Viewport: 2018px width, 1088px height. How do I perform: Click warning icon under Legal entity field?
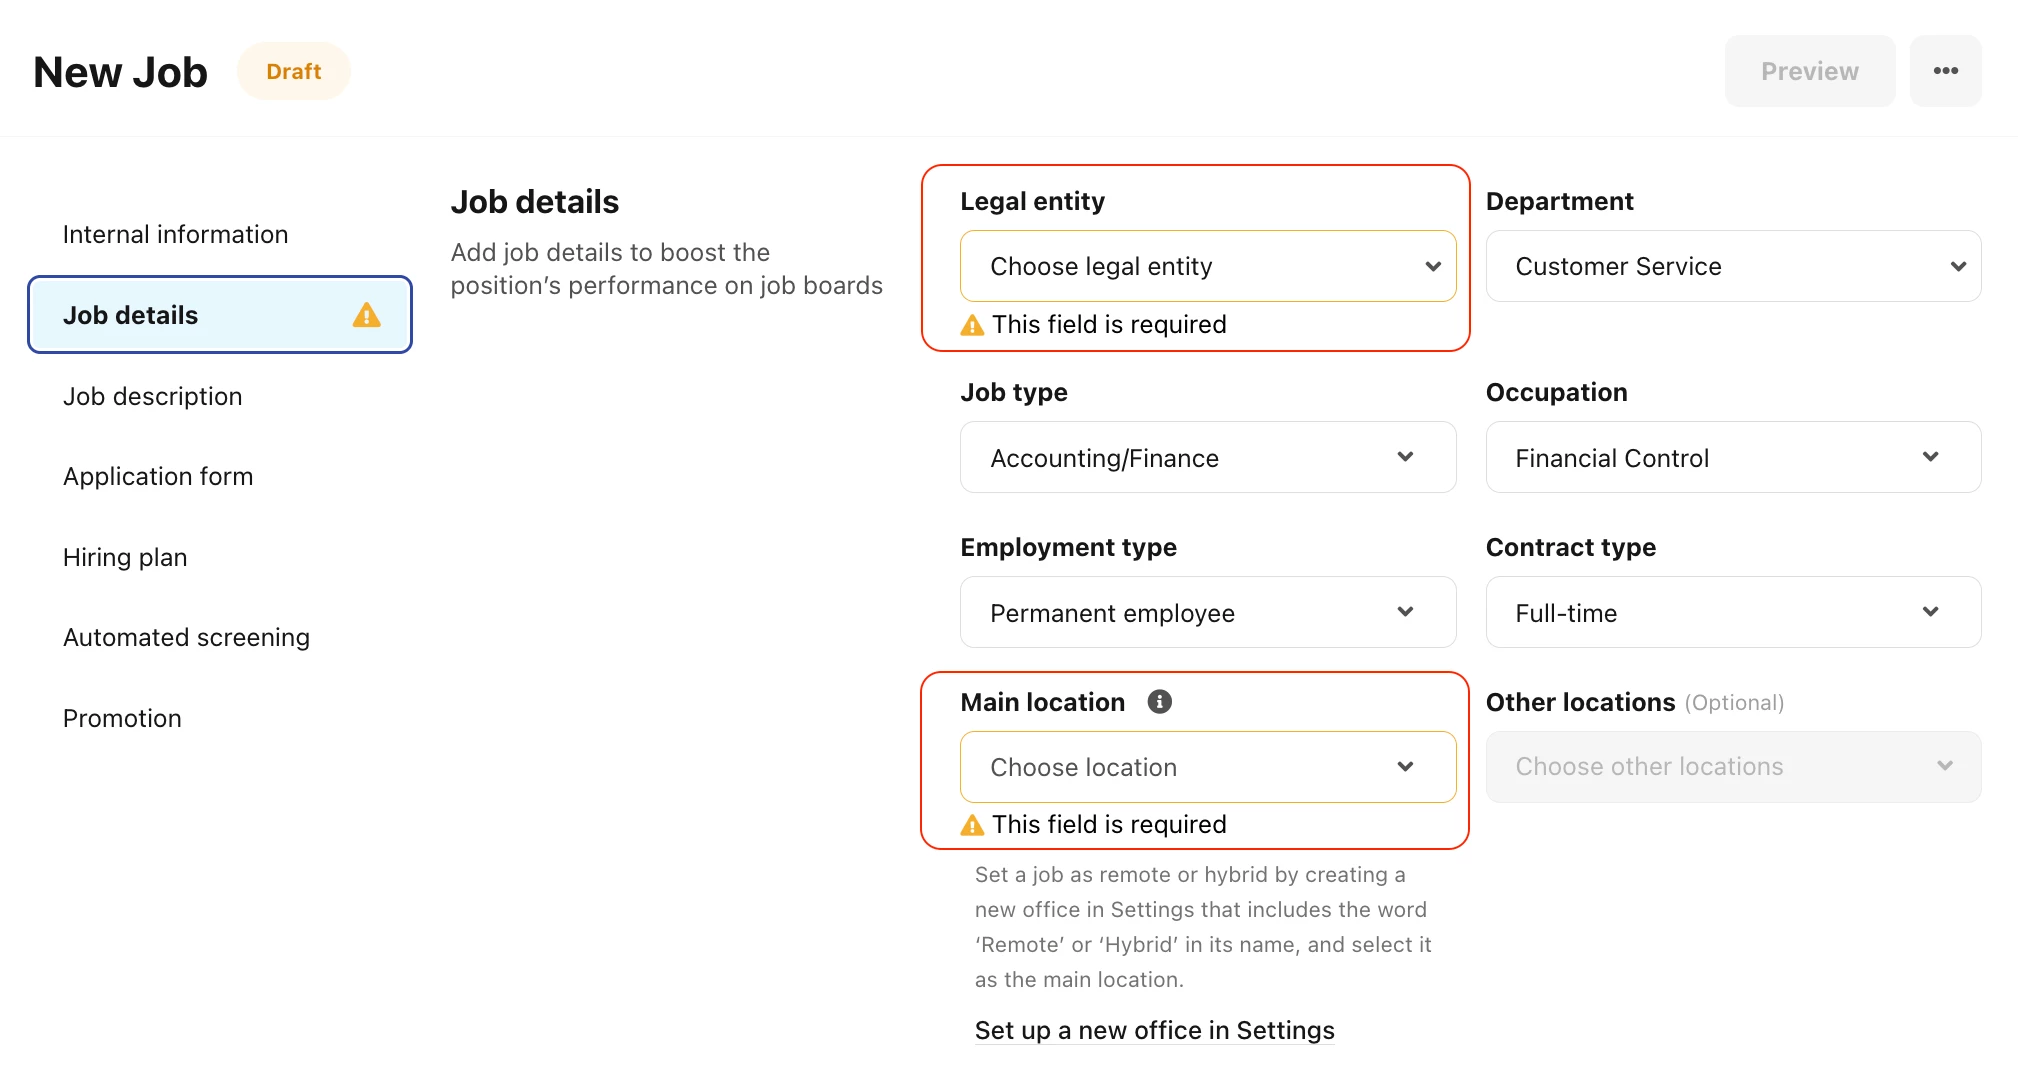(x=972, y=325)
